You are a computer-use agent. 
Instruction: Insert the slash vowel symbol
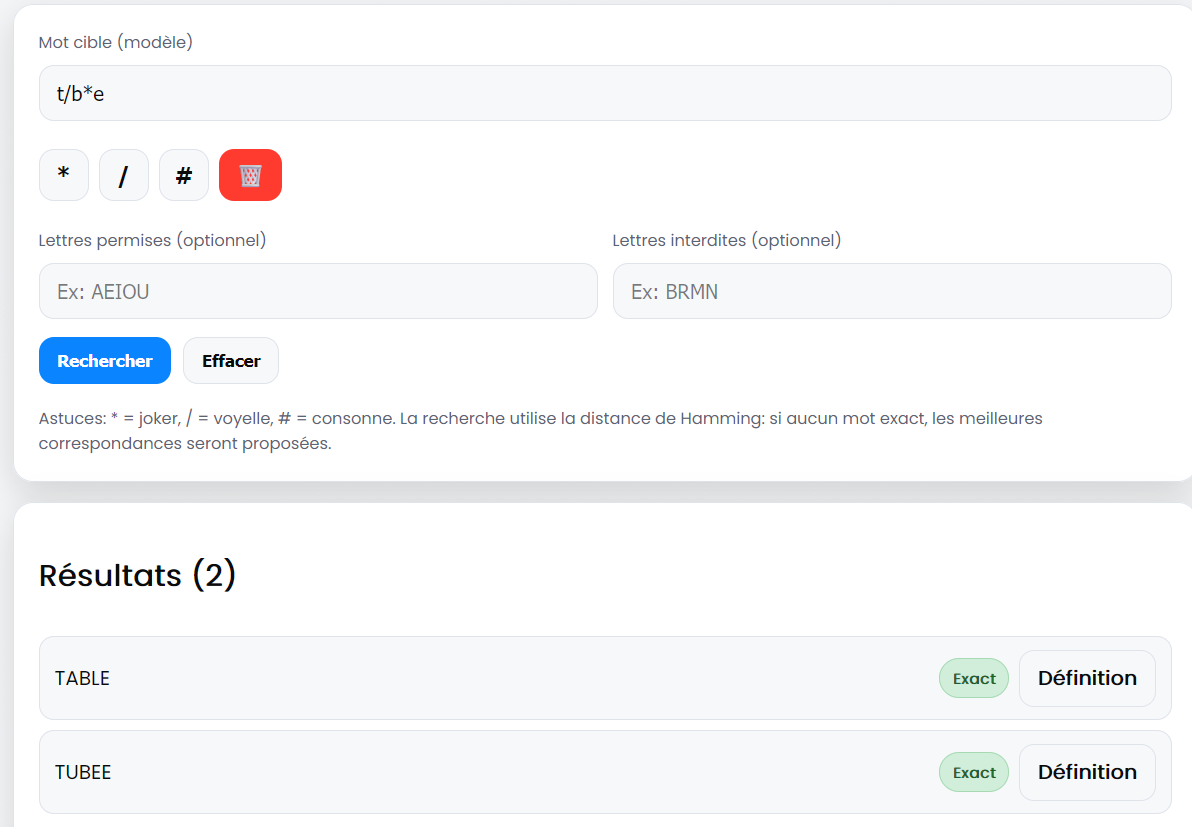click(x=124, y=175)
